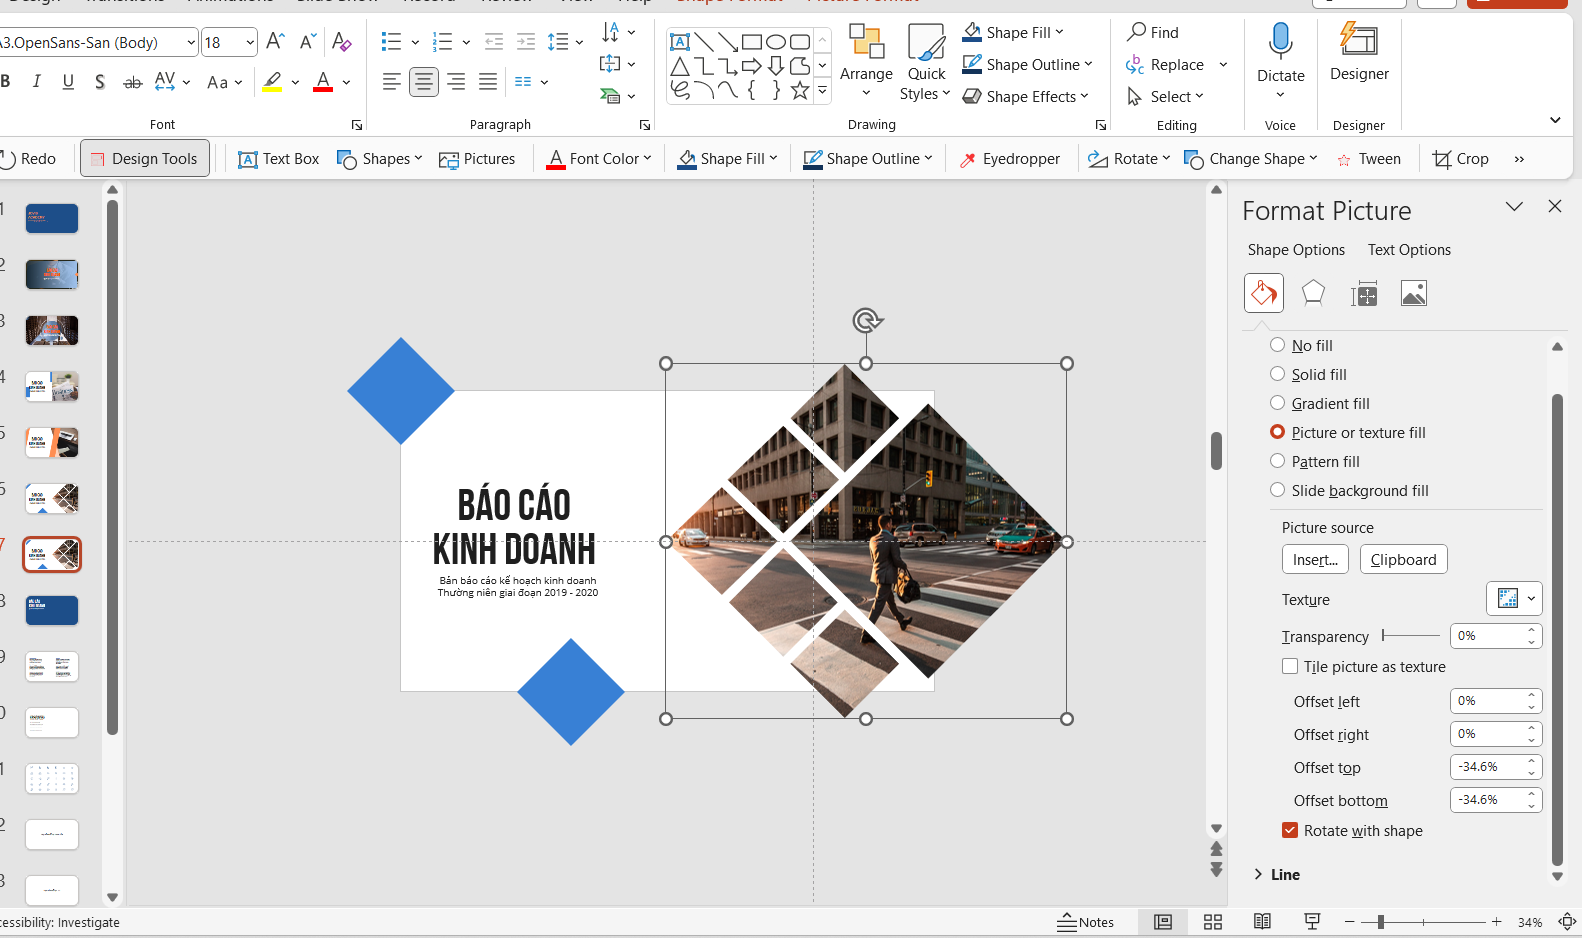Start Dictate voice input
This screenshot has width=1582, height=938.
(x=1280, y=62)
